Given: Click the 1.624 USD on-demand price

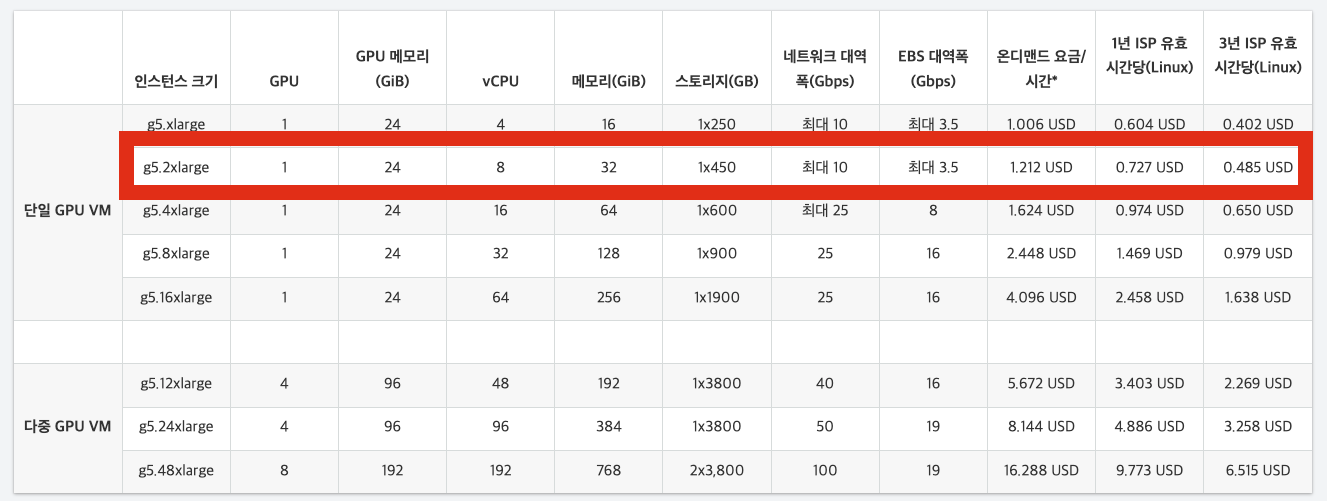Looking at the screenshot, I should point(1041,210).
